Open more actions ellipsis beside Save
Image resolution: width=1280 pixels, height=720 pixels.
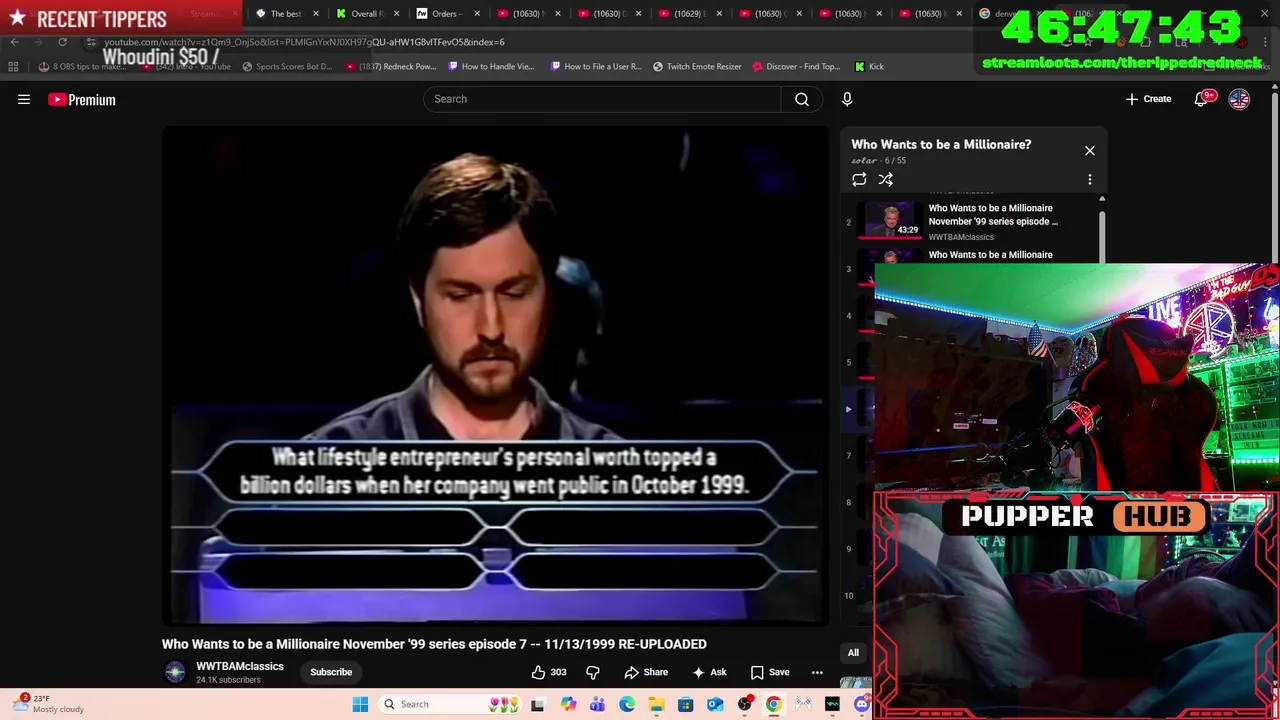click(x=817, y=672)
